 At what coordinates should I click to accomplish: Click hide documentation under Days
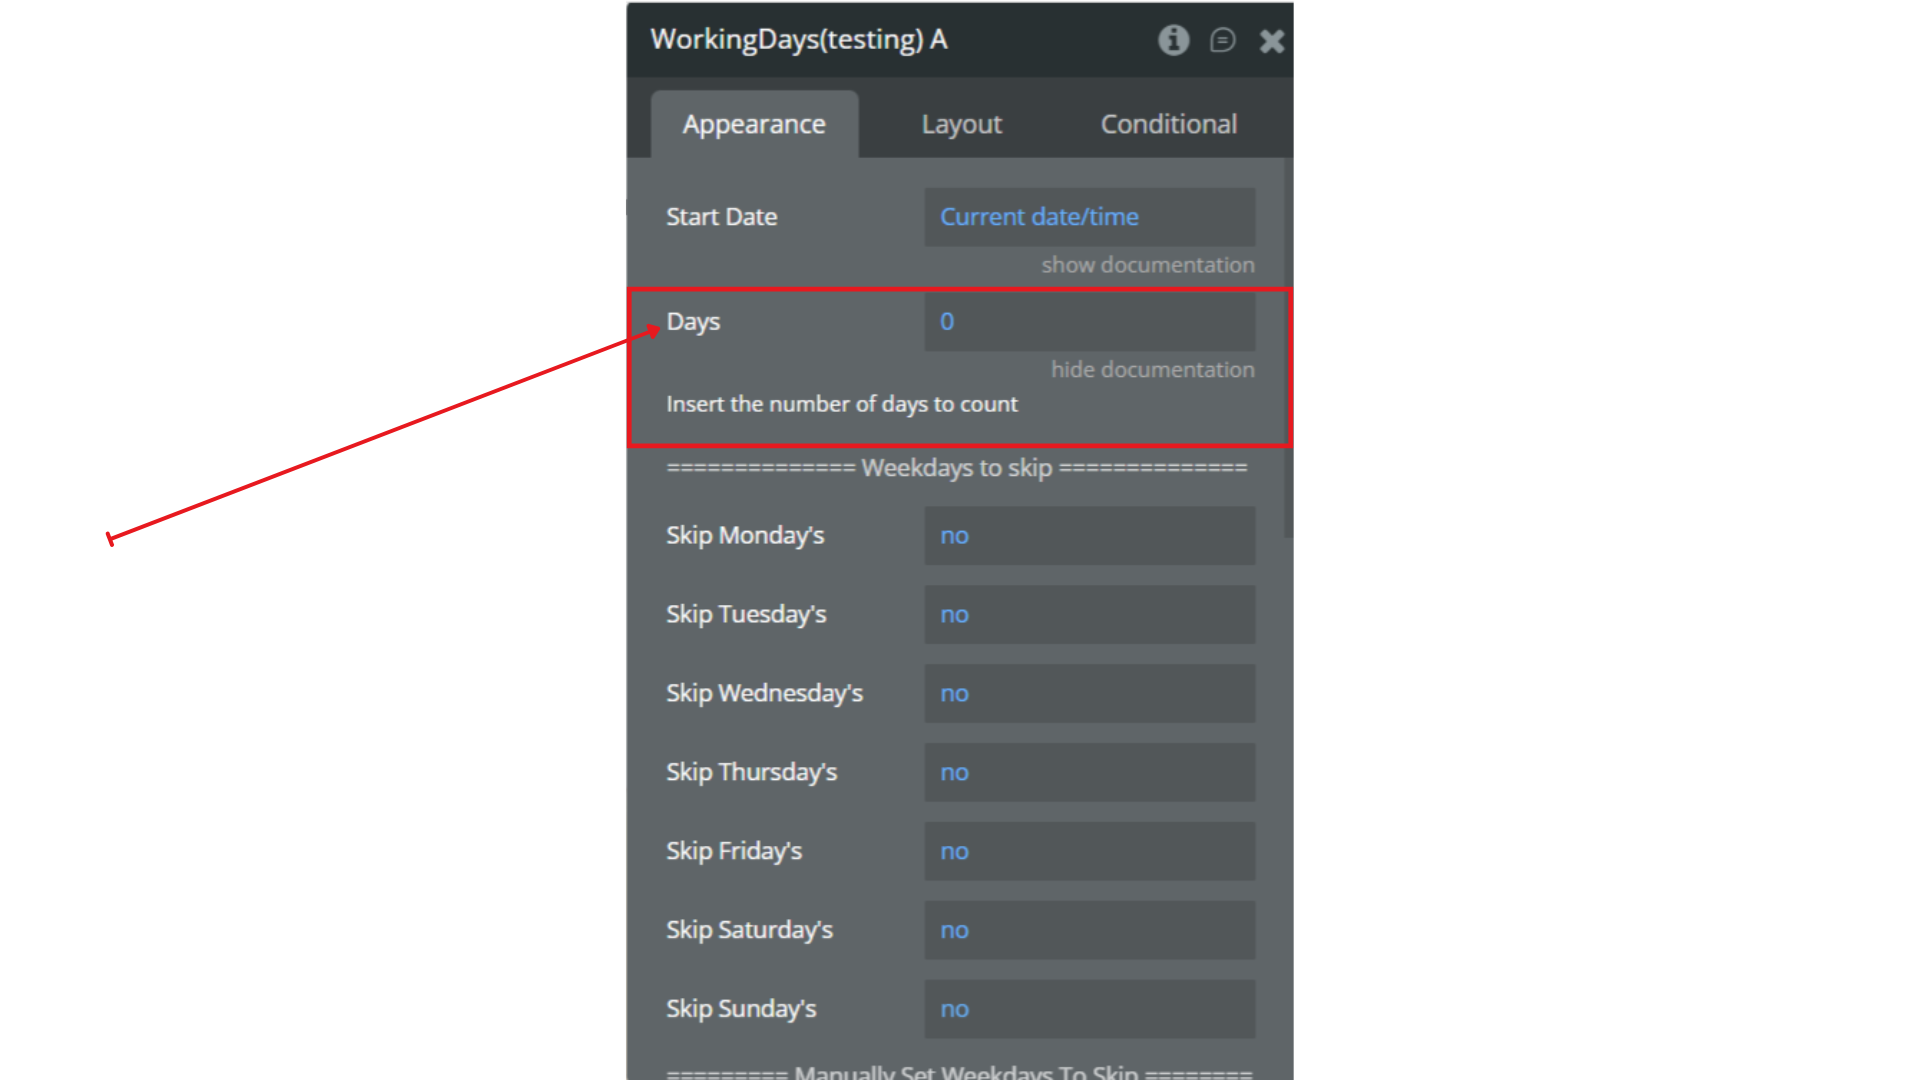tap(1152, 370)
